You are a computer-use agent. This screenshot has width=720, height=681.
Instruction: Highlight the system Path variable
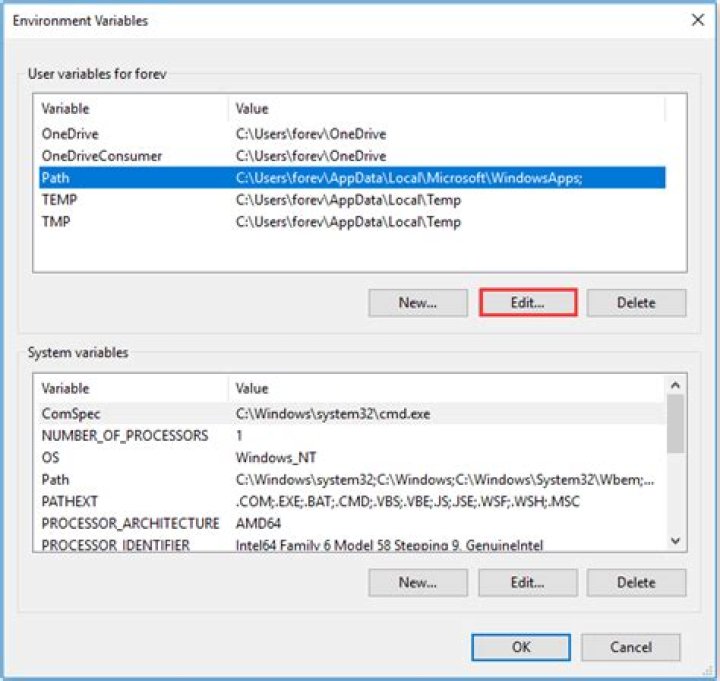coord(56,479)
